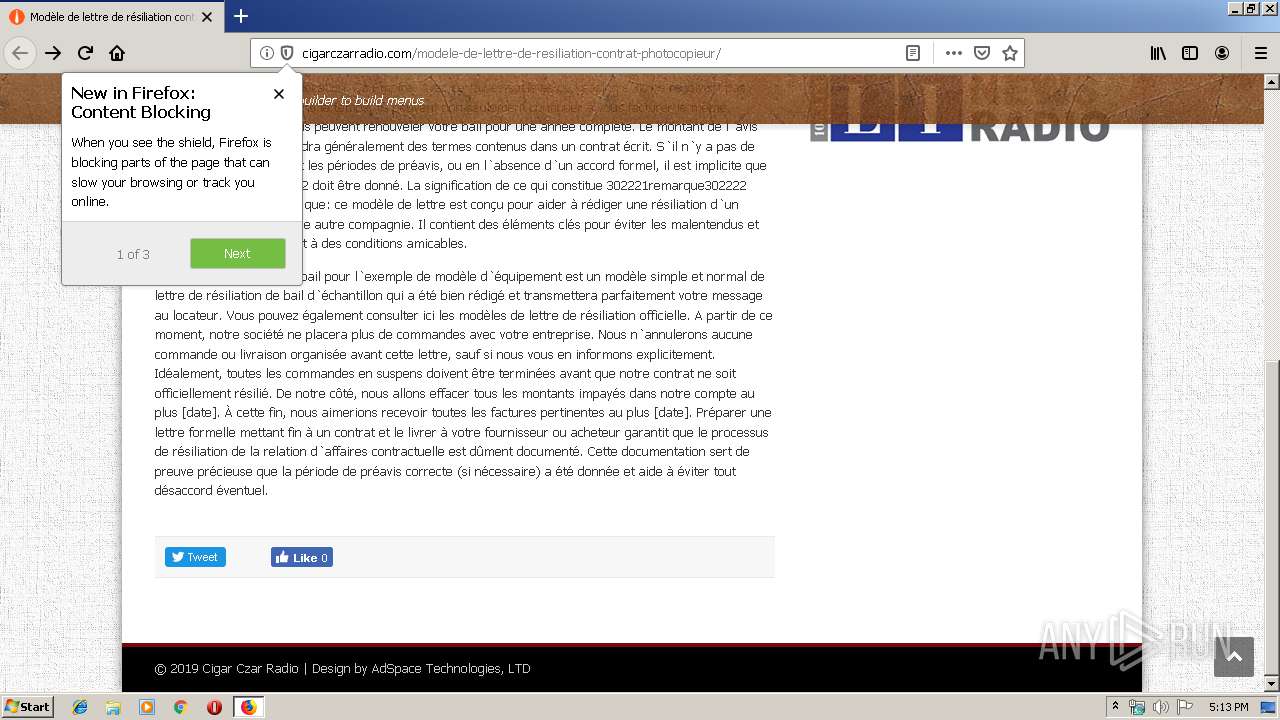Show site information icon in the address bar
The width and height of the screenshot is (1280, 720).
click(x=267, y=53)
